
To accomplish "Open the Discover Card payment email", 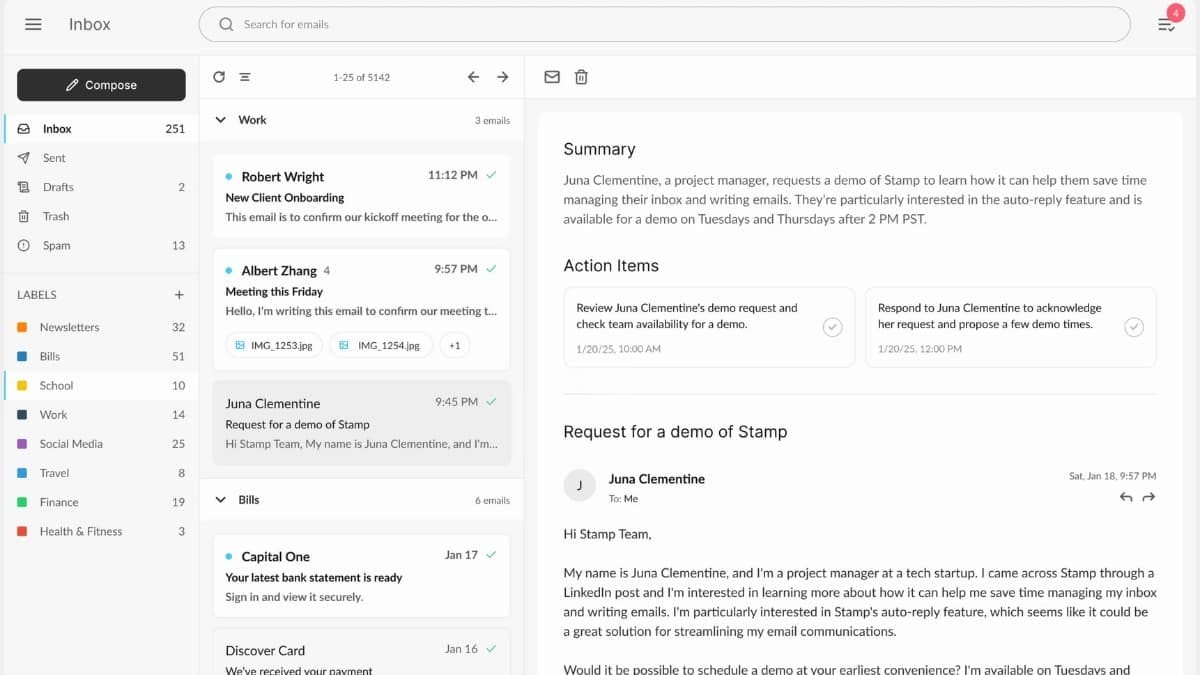I will coord(362,652).
